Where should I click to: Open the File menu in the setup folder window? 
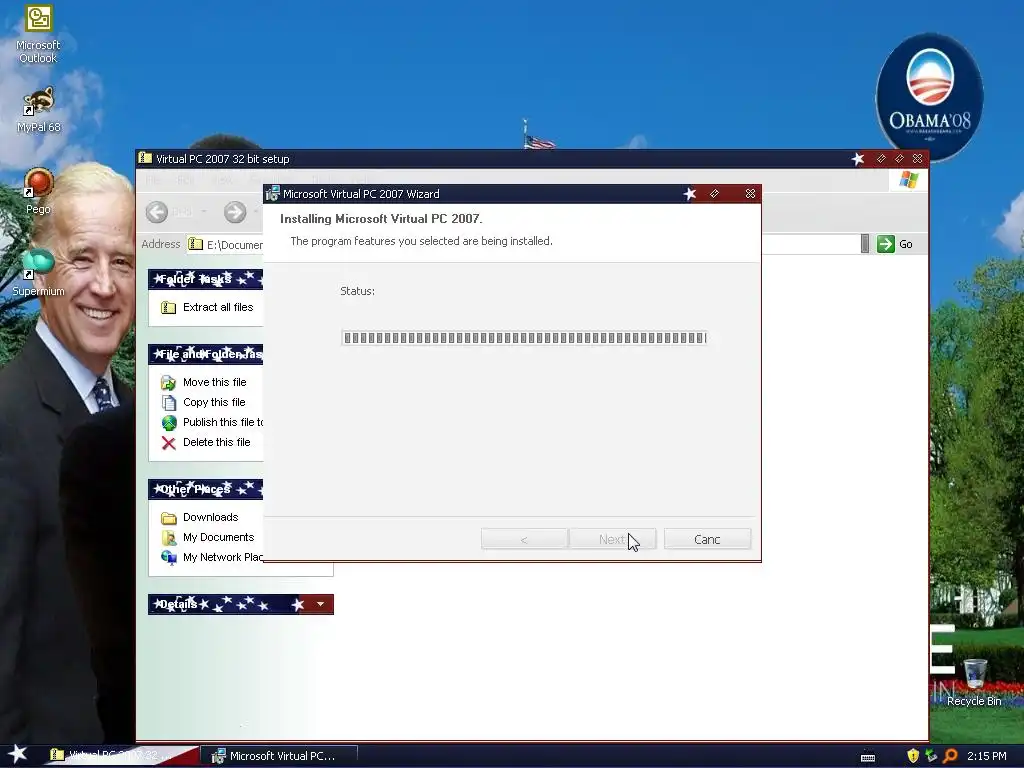153,180
